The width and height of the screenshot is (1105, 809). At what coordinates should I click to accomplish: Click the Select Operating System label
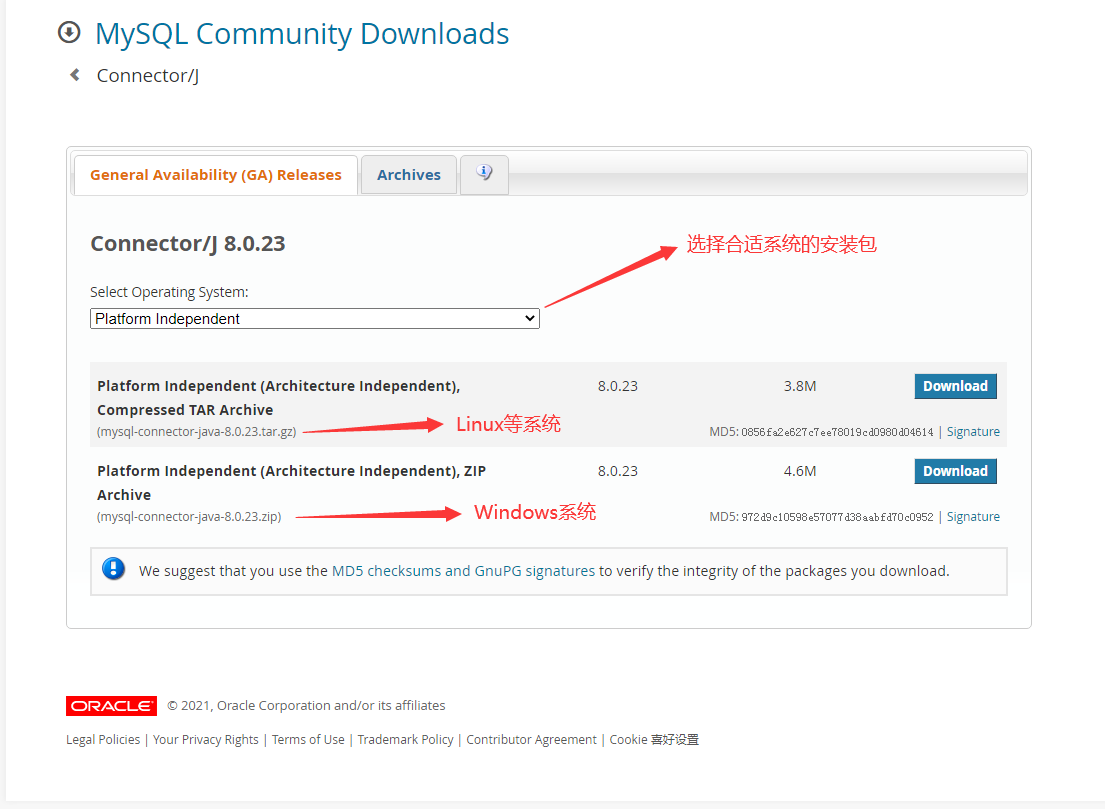point(169,292)
